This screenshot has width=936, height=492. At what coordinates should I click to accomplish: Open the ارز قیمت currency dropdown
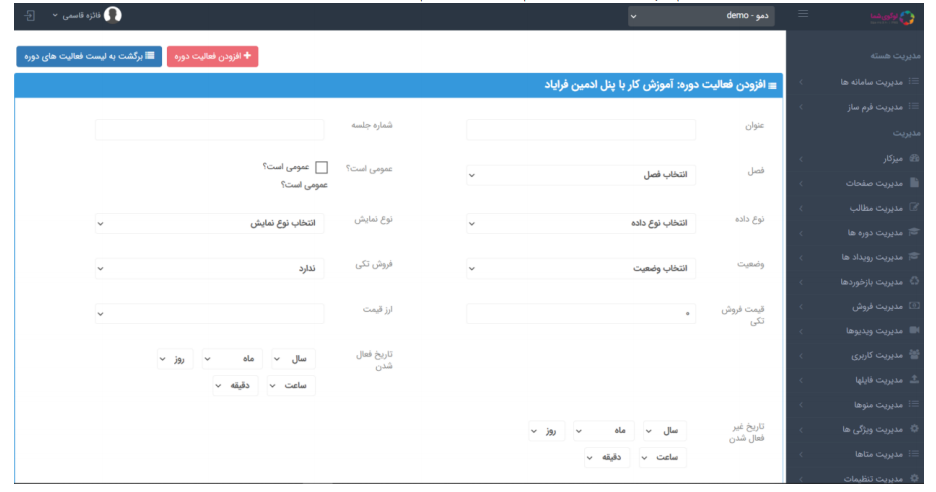[x=210, y=313]
